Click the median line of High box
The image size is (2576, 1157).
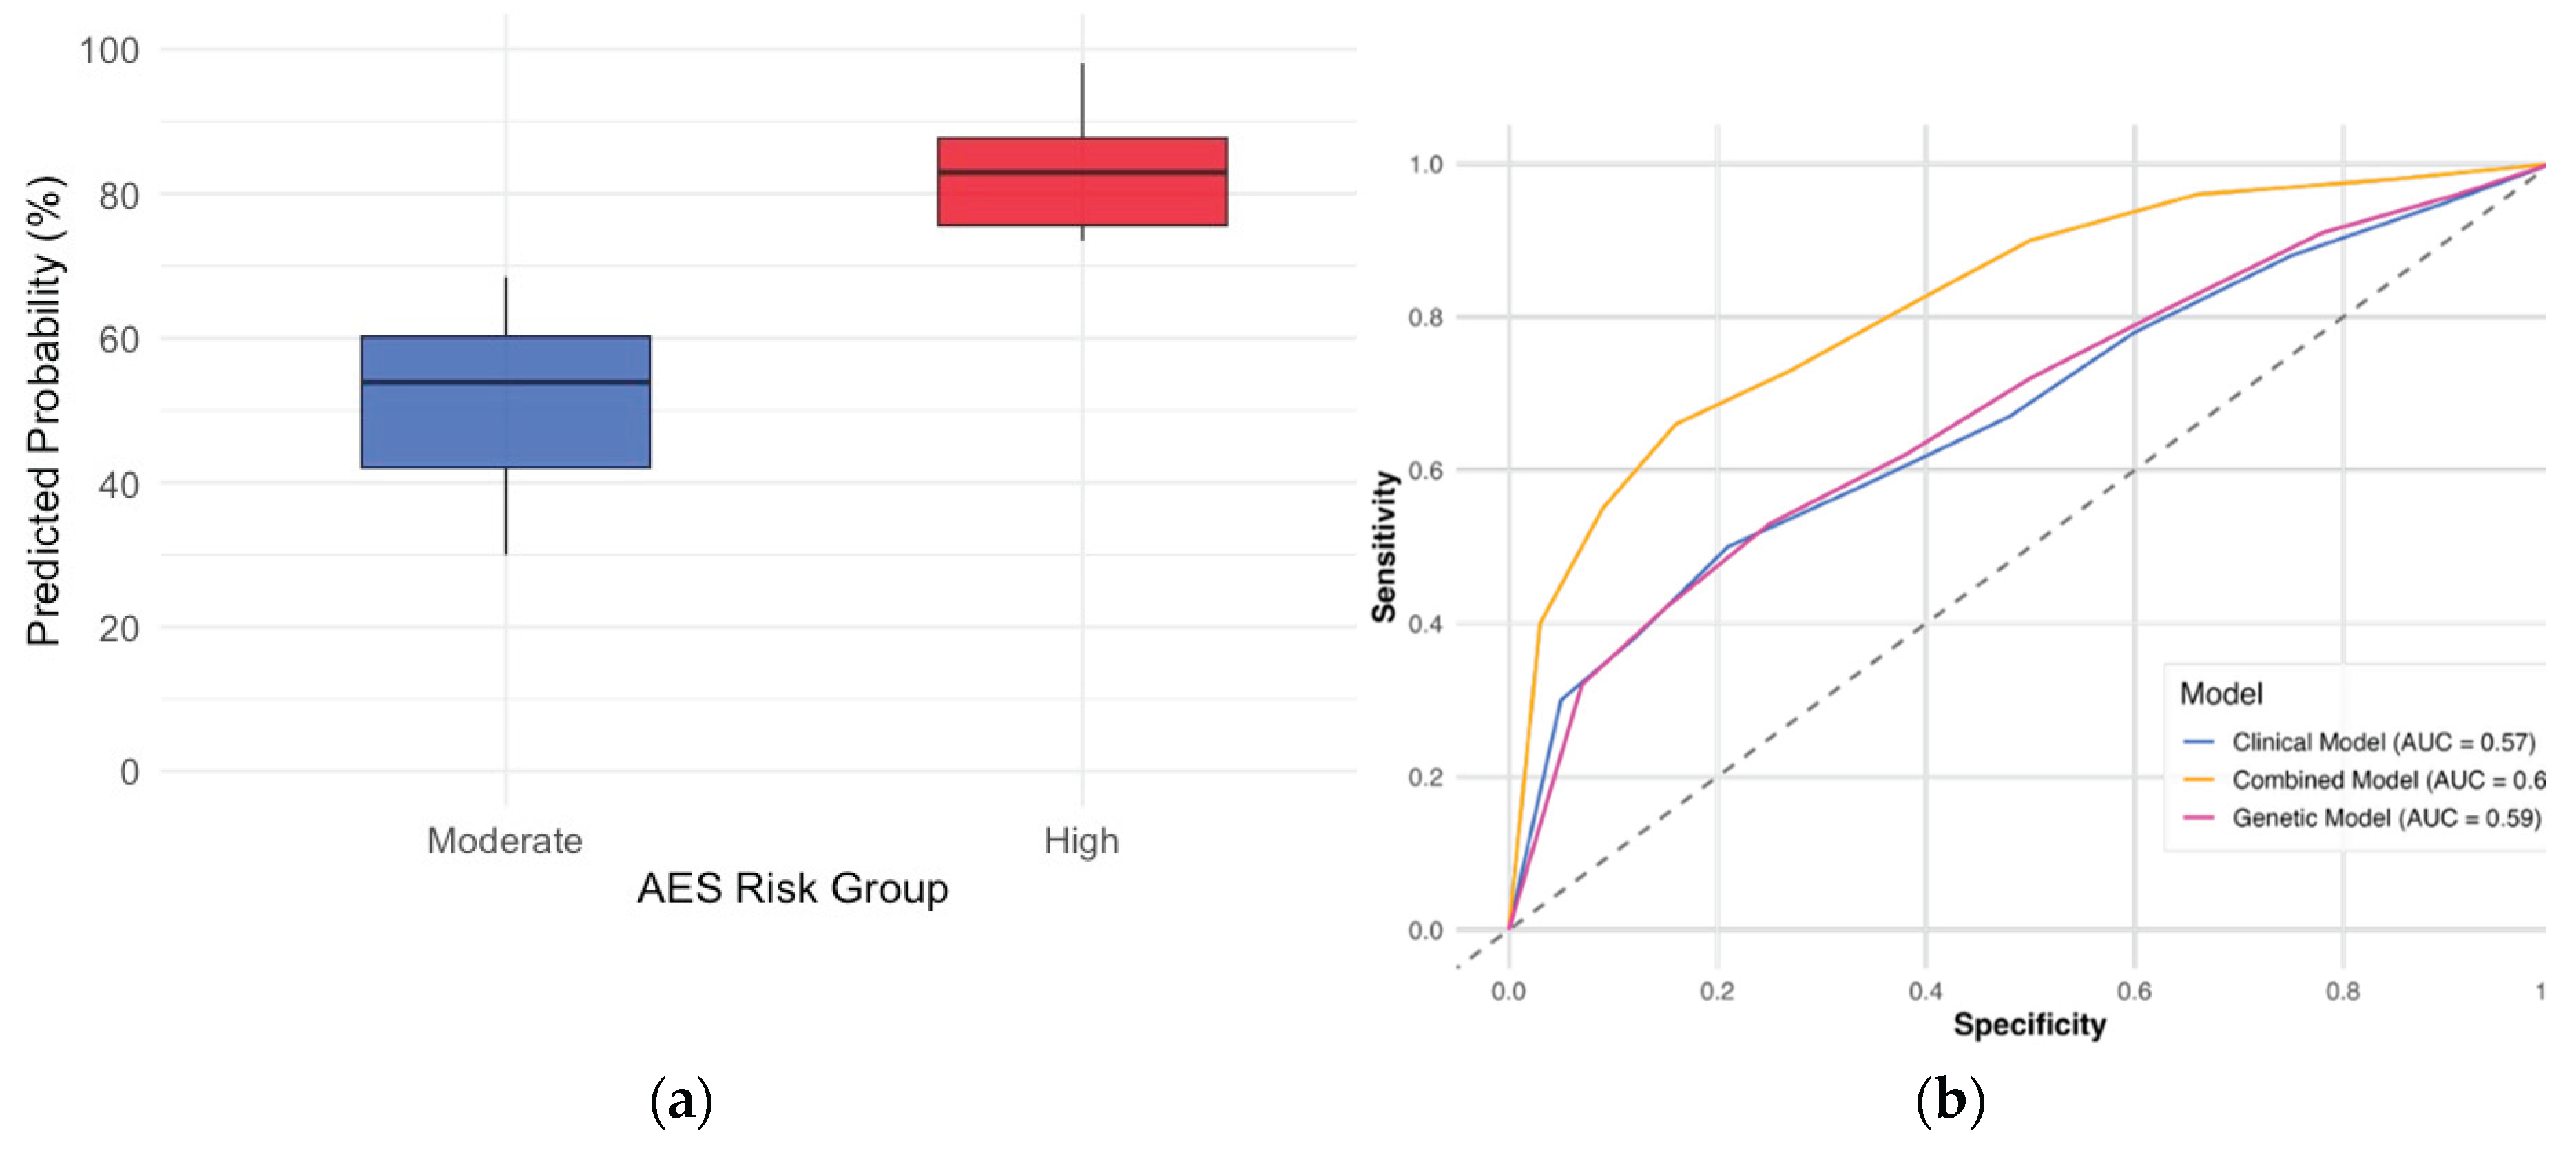click(x=1082, y=172)
